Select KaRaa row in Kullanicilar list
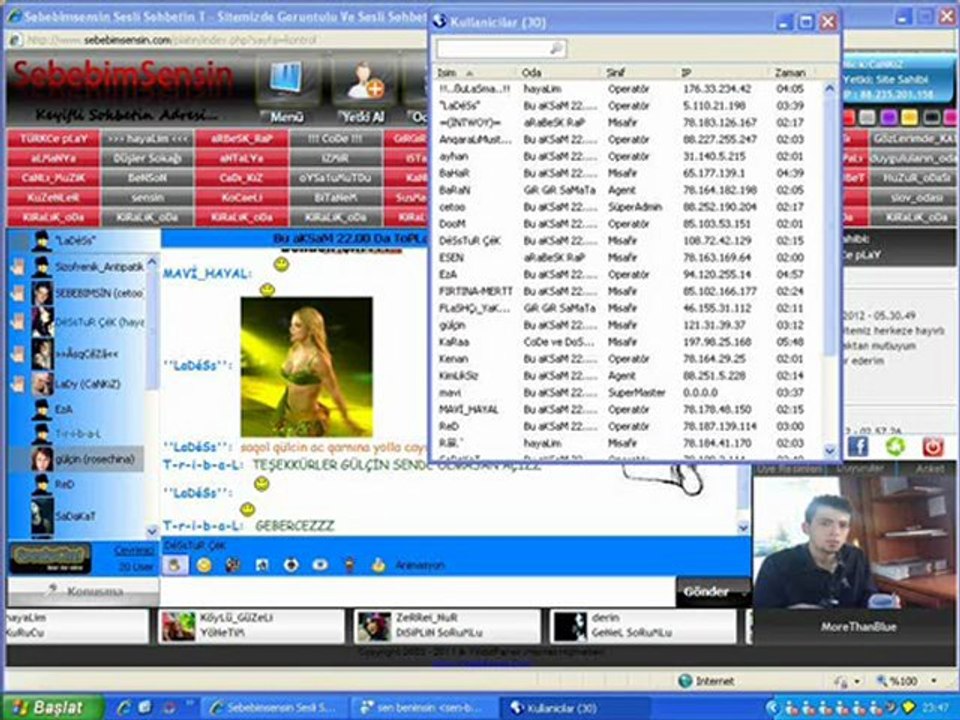Screen dimensions: 960x720 coord(628,342)
